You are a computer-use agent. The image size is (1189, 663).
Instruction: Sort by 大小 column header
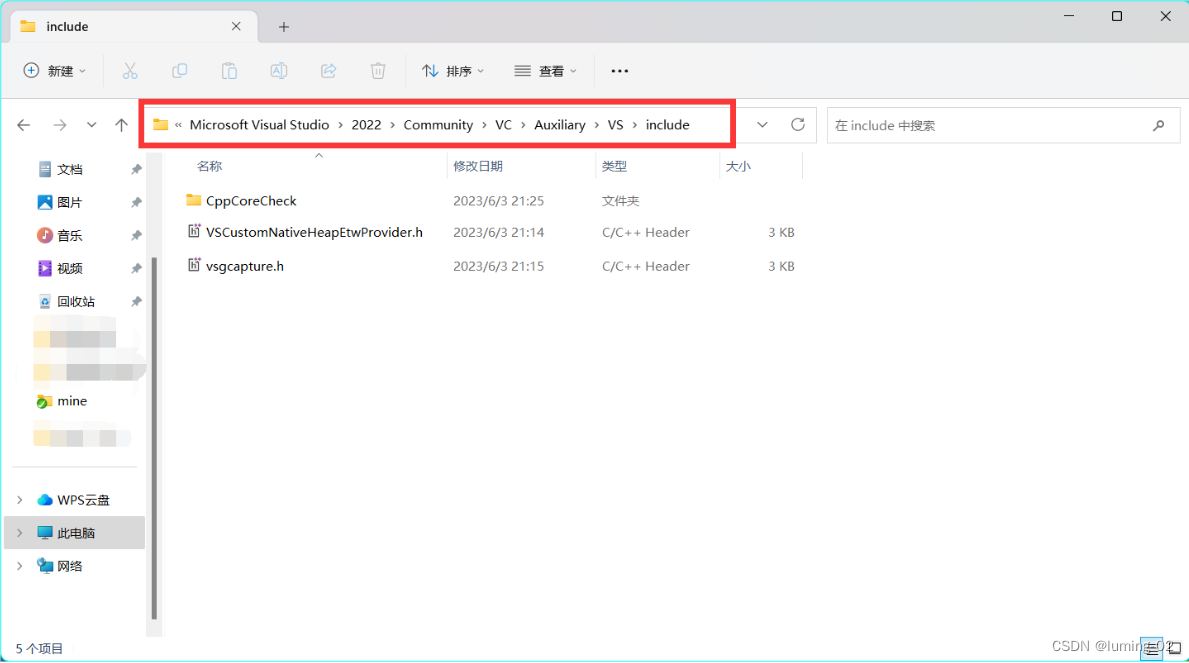[738, 166]
